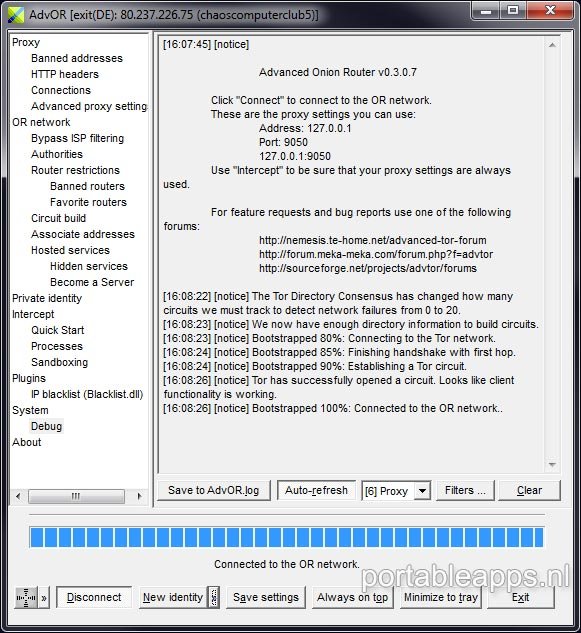This screenshot has width=581, height=633.
Task: Open Advanced proxy settings page
Action: pos(89,106)
